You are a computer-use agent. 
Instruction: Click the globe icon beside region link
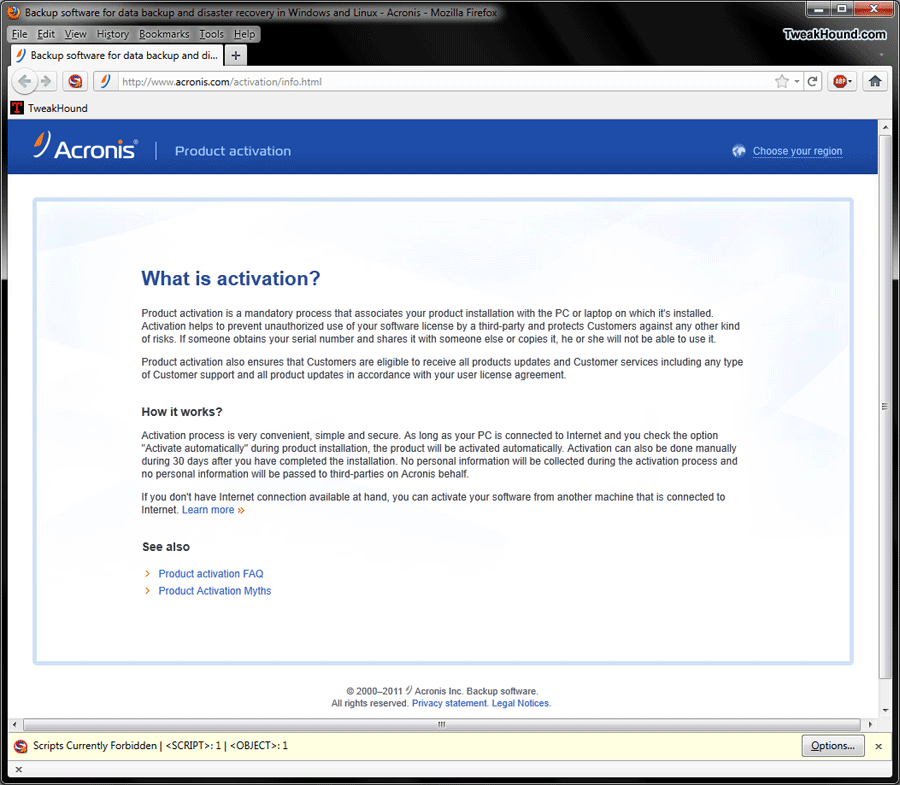pos(739,151)
